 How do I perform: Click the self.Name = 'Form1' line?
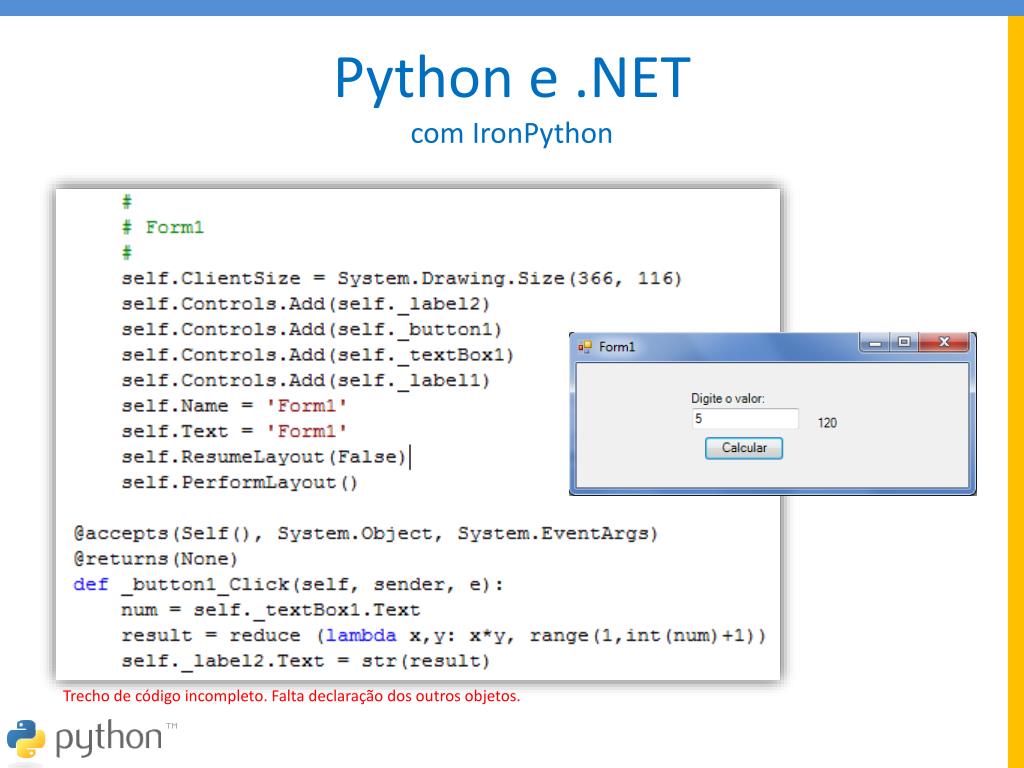click(x=234, y=406)
